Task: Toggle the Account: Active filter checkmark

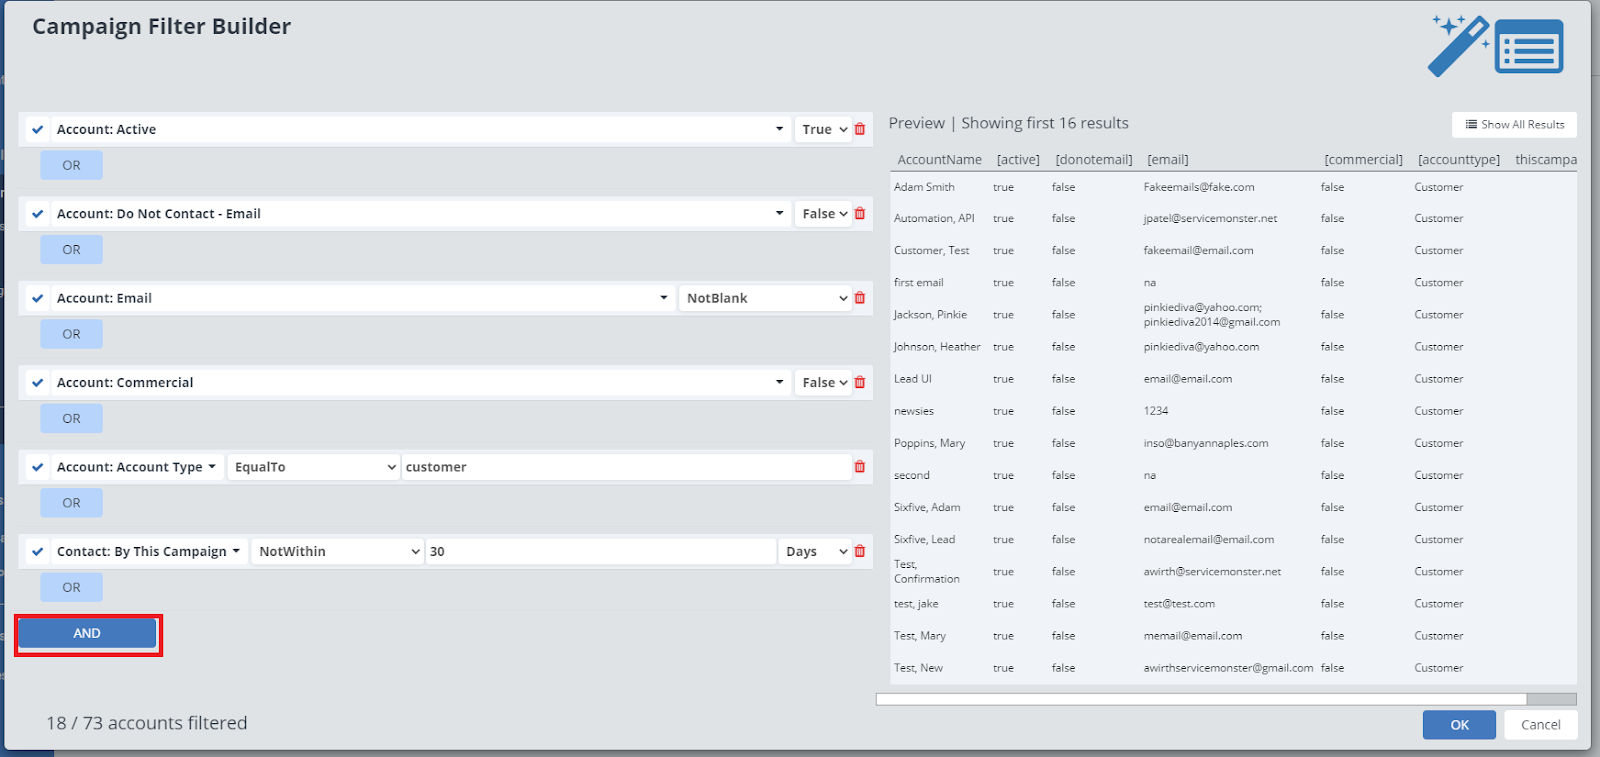Action: [x=37, y=130]
